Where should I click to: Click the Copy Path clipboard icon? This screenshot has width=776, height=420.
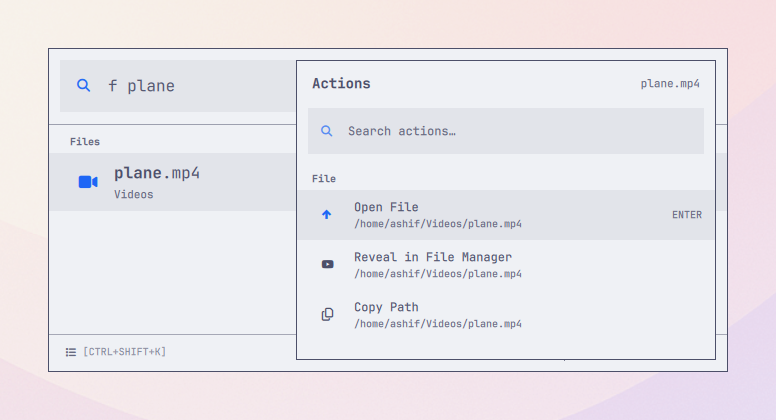coord(328,314)
